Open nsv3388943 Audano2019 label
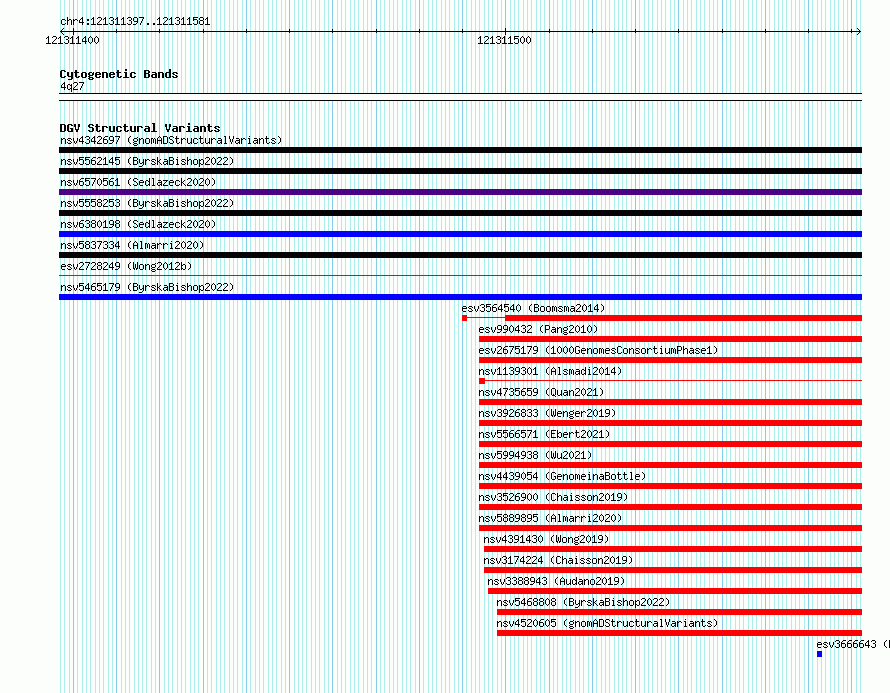The image size is (890, 693). [556, 581]
